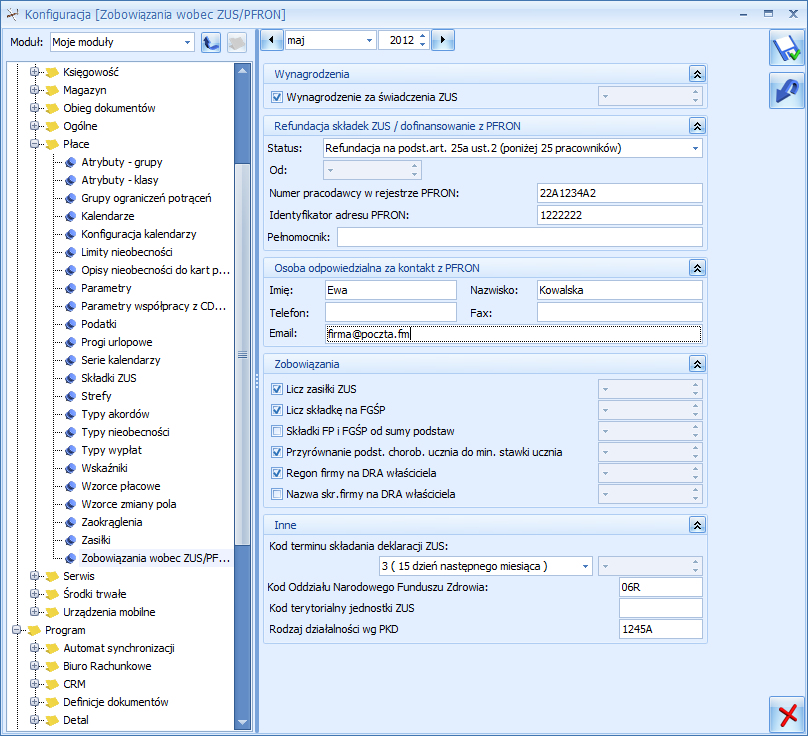Select Limity nieobecności tree item

pyautogui.click(x=127, y=252)
